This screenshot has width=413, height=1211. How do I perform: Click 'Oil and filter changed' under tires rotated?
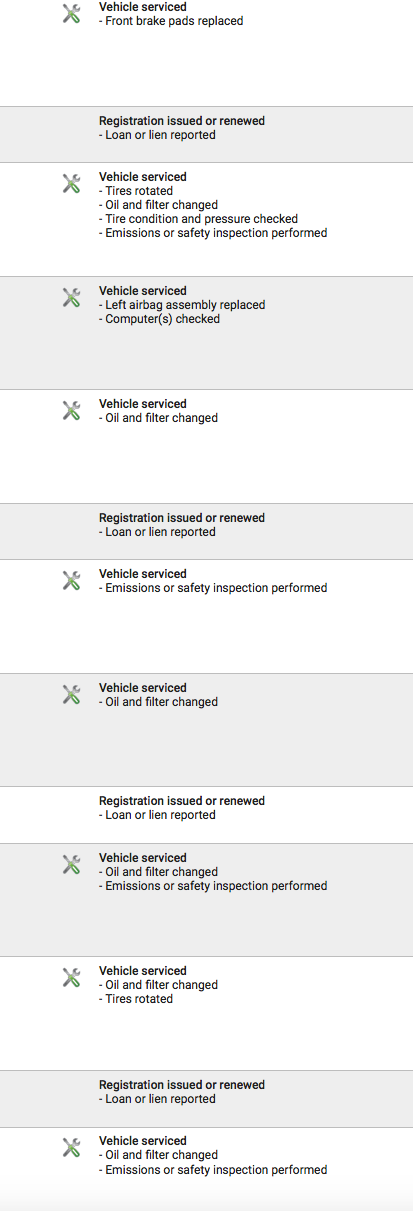pos(158,205)
